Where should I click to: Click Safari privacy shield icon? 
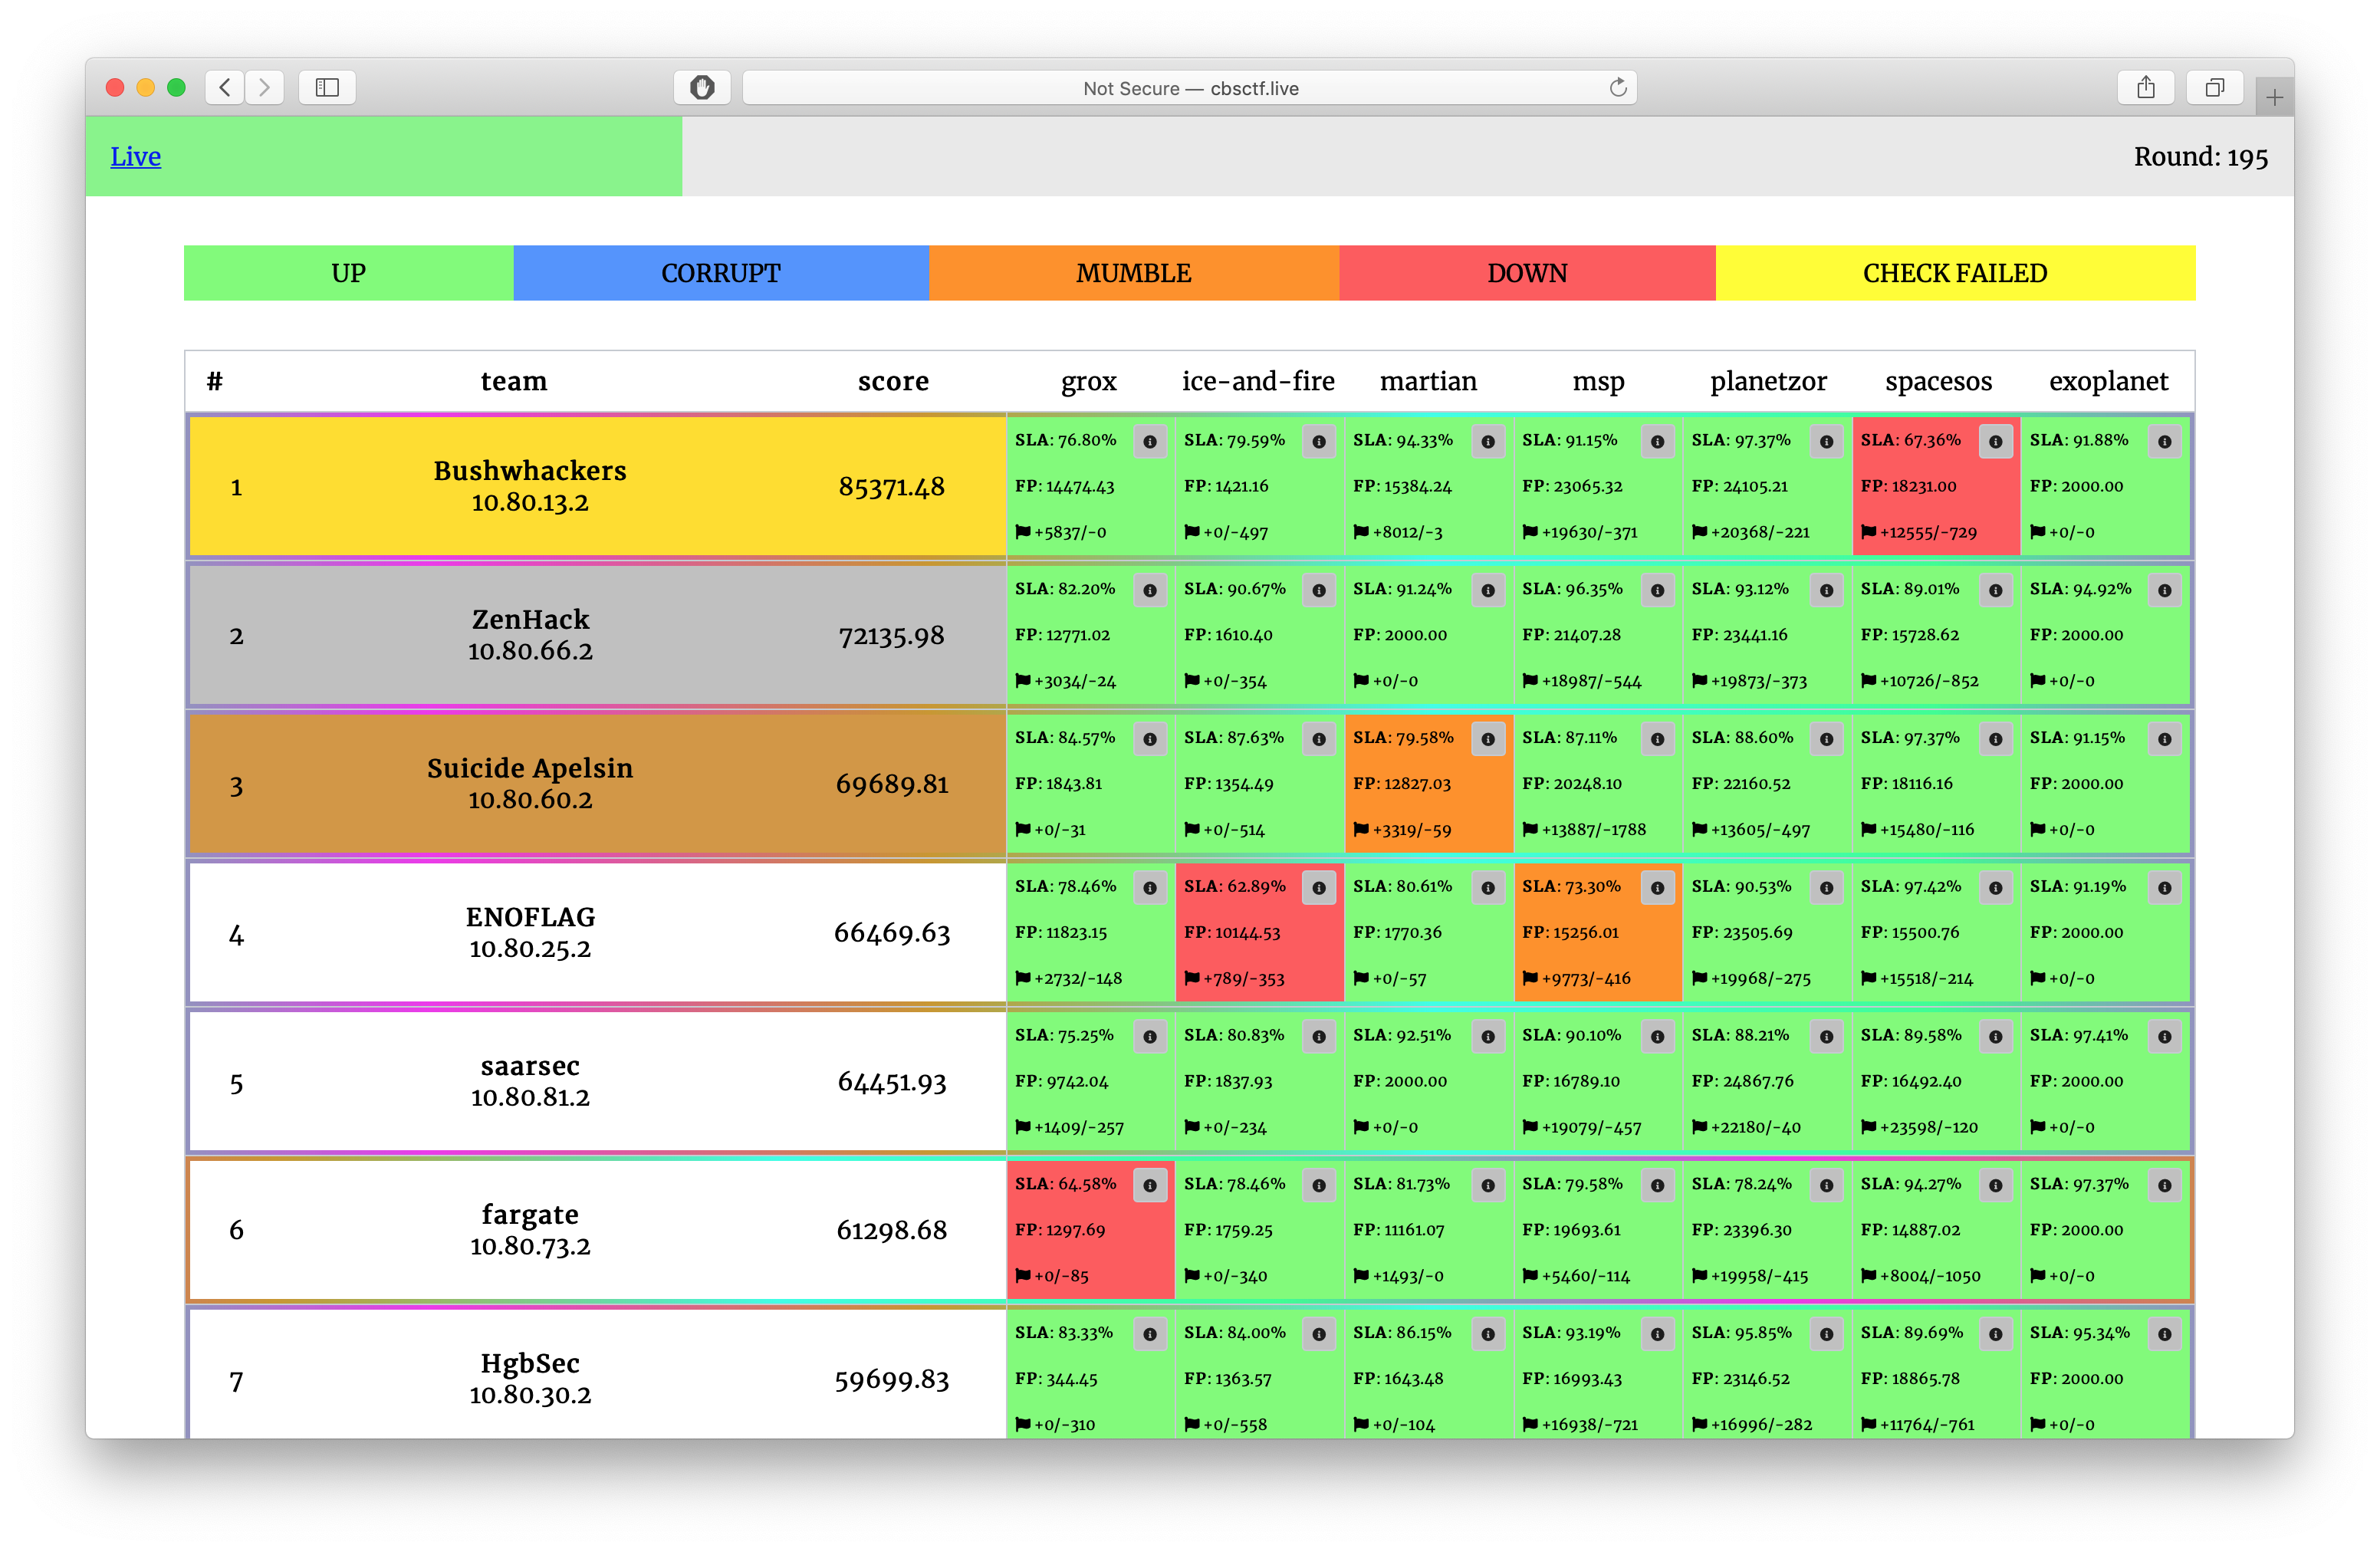click(x=702, y=88)
